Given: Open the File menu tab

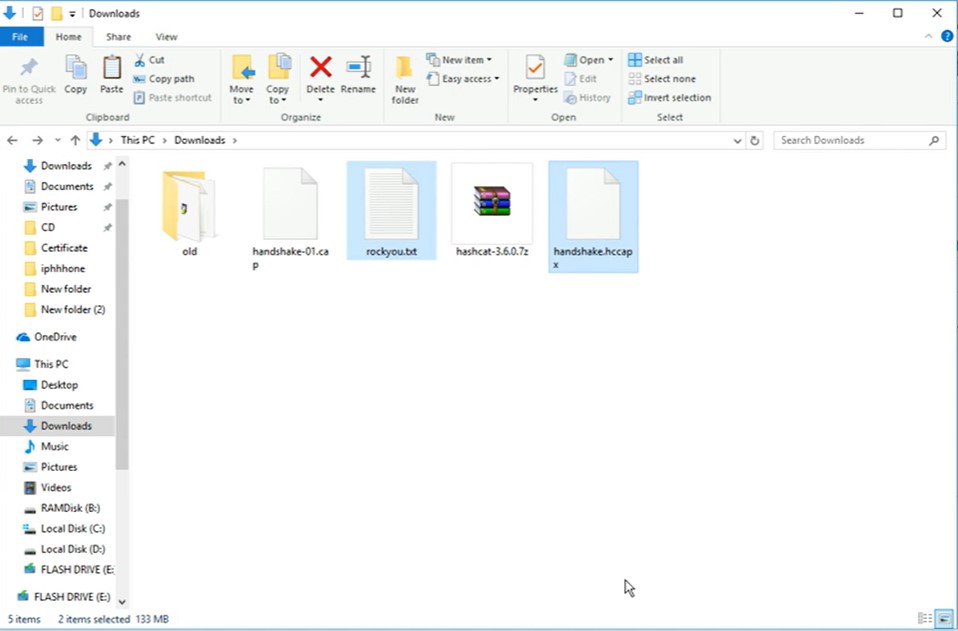Looking at the screenshot, I should tap(20, 37).
